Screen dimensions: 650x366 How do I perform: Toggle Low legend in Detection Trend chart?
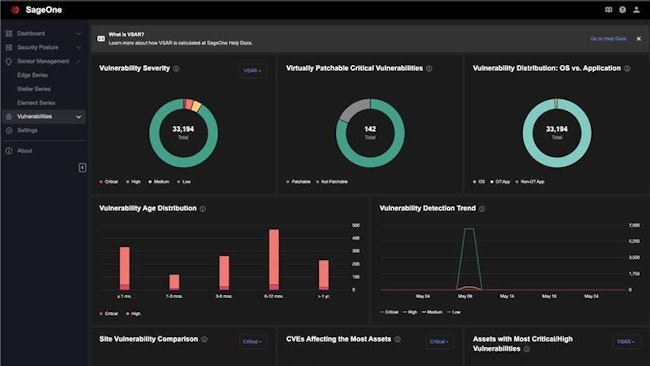click(x=454, y=312)
